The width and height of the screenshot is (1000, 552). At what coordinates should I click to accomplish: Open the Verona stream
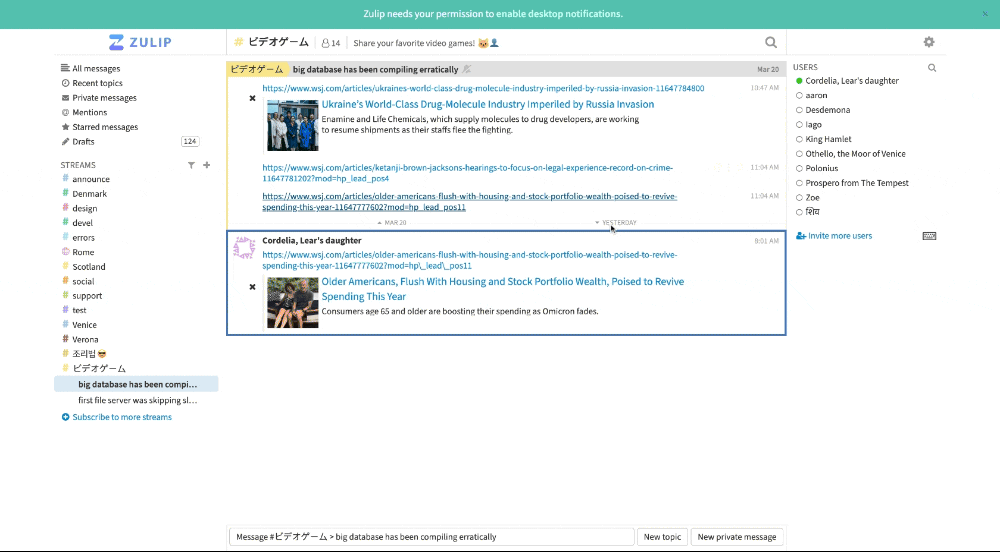[85, 340]
